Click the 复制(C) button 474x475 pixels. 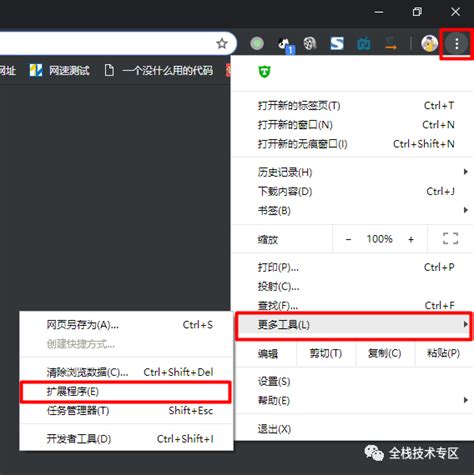[x=385, y=353]
